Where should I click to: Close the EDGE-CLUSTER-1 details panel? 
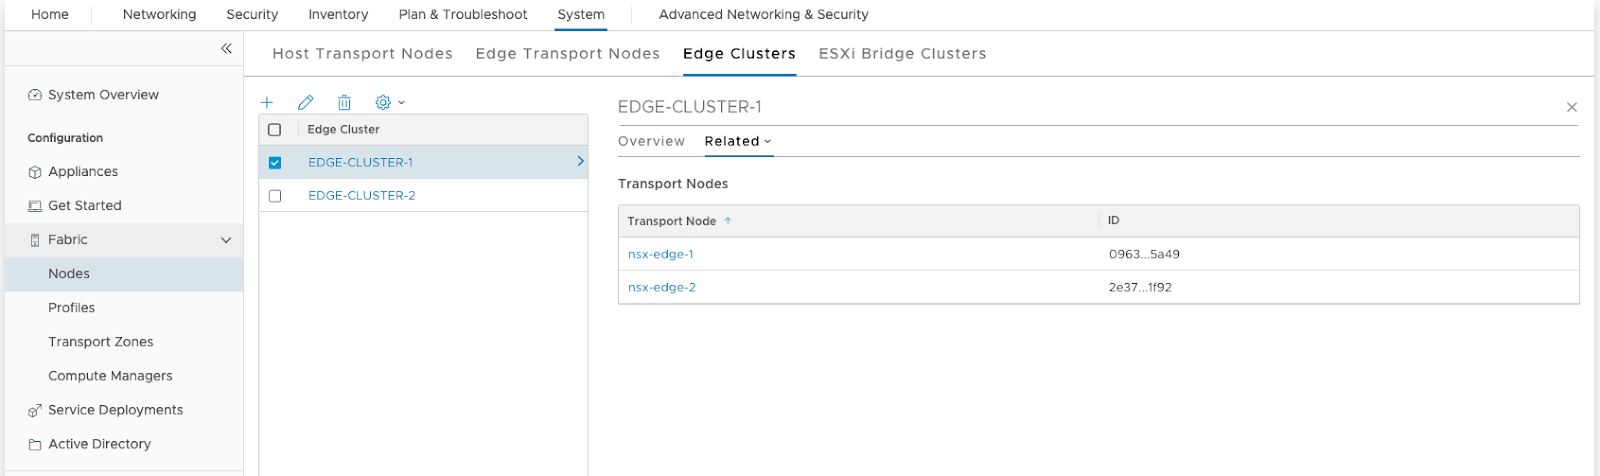[1571, 107]
